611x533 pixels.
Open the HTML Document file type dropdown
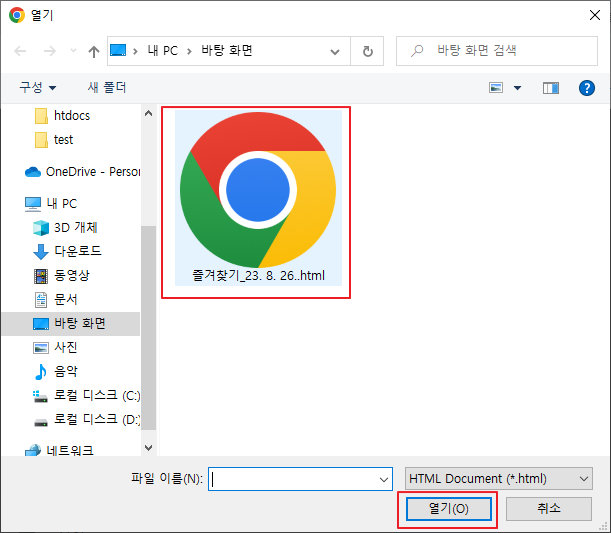pos(499,478)
